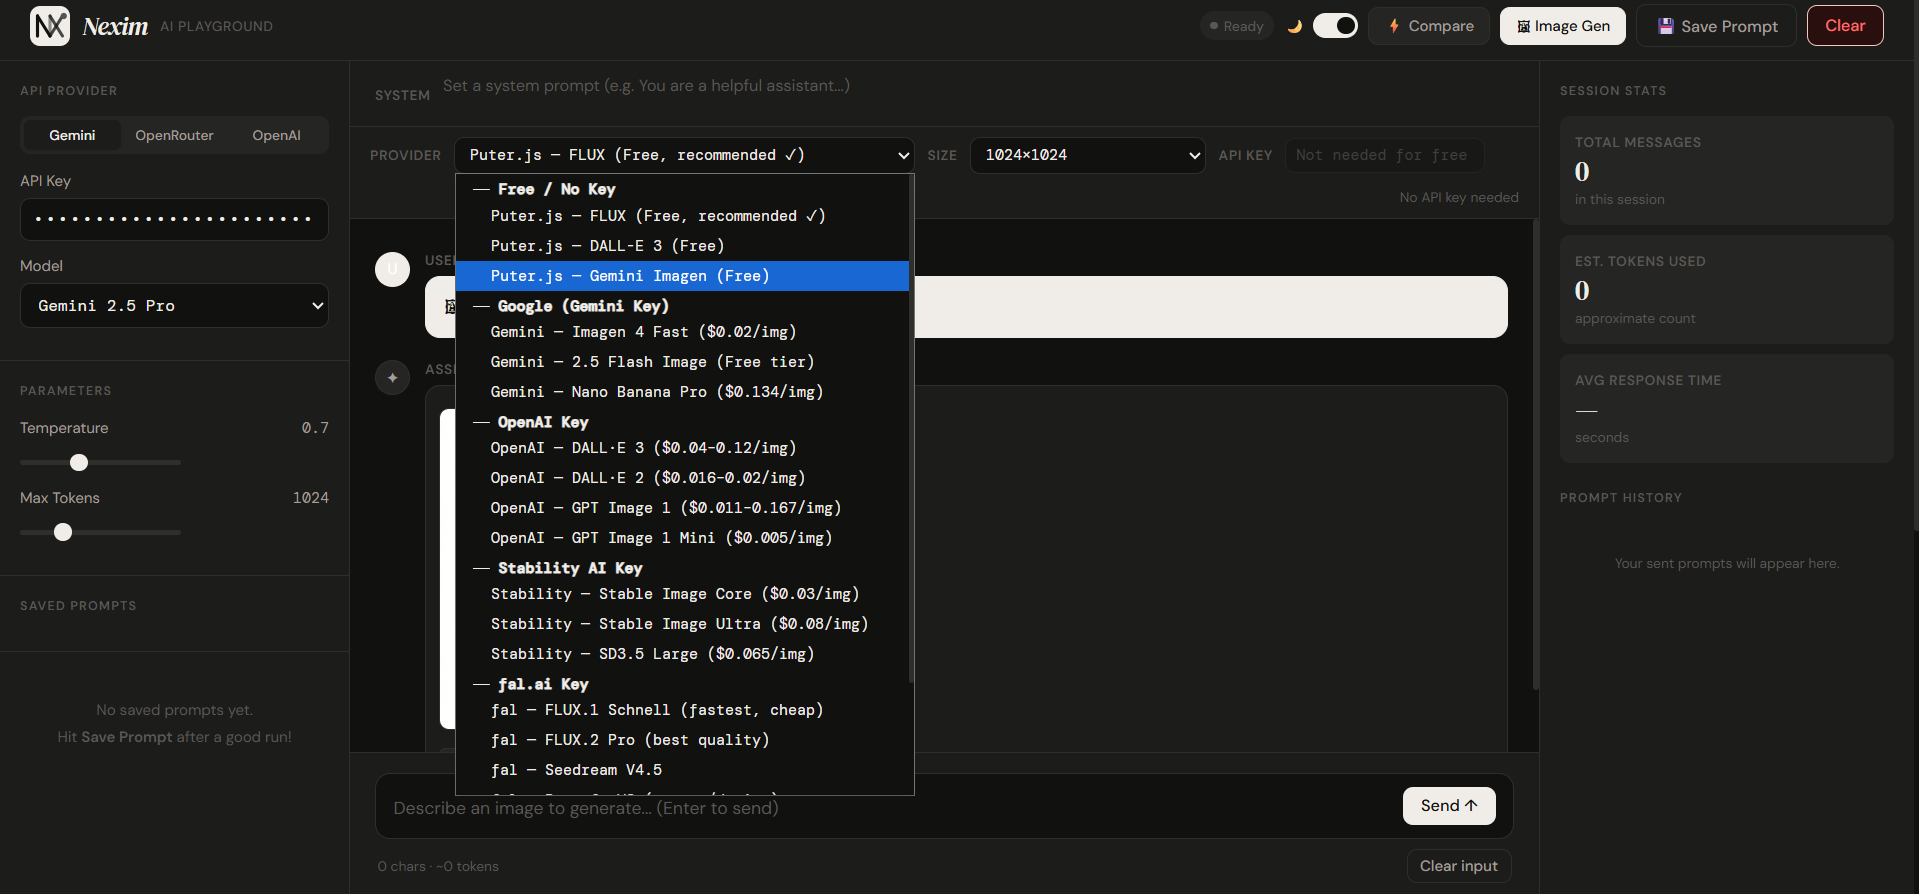This screenshot has width=1919, height=894.
Task: Click the Send button
Action: pos(1449,806)
